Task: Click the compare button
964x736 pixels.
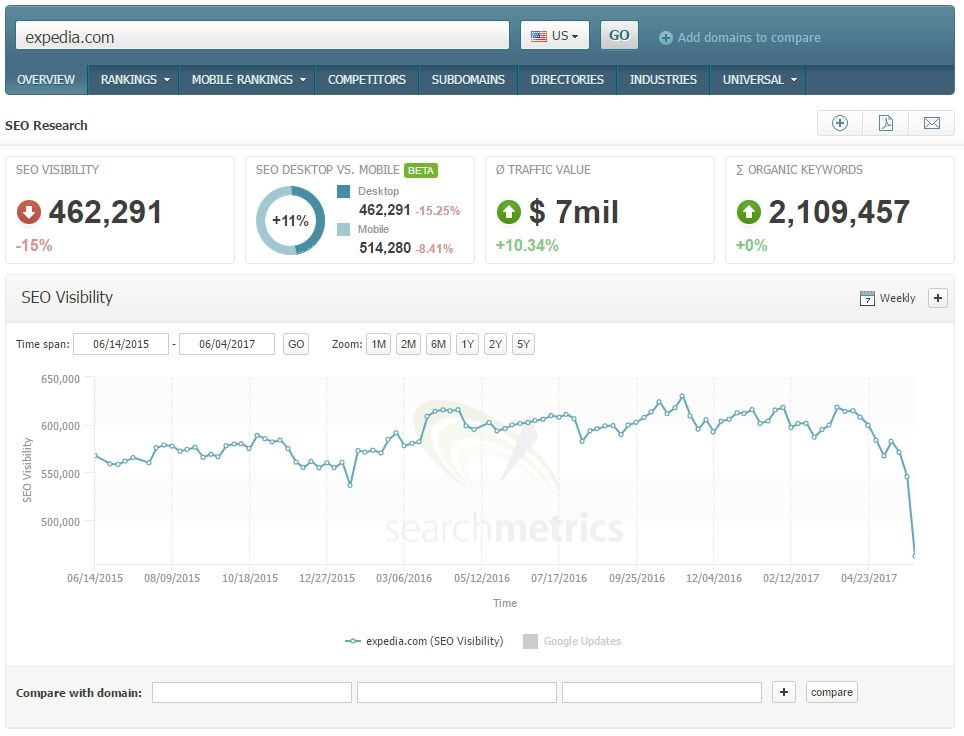Action: [832, 692]
